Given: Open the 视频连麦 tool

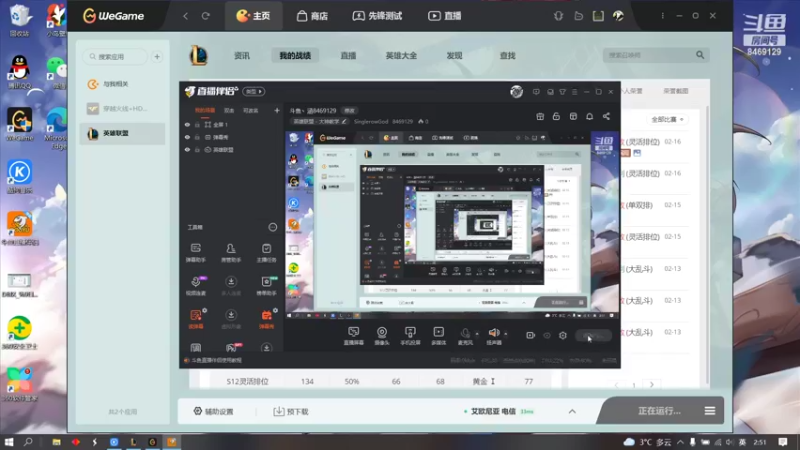Looking at the screenshot, I should [195, 286].
